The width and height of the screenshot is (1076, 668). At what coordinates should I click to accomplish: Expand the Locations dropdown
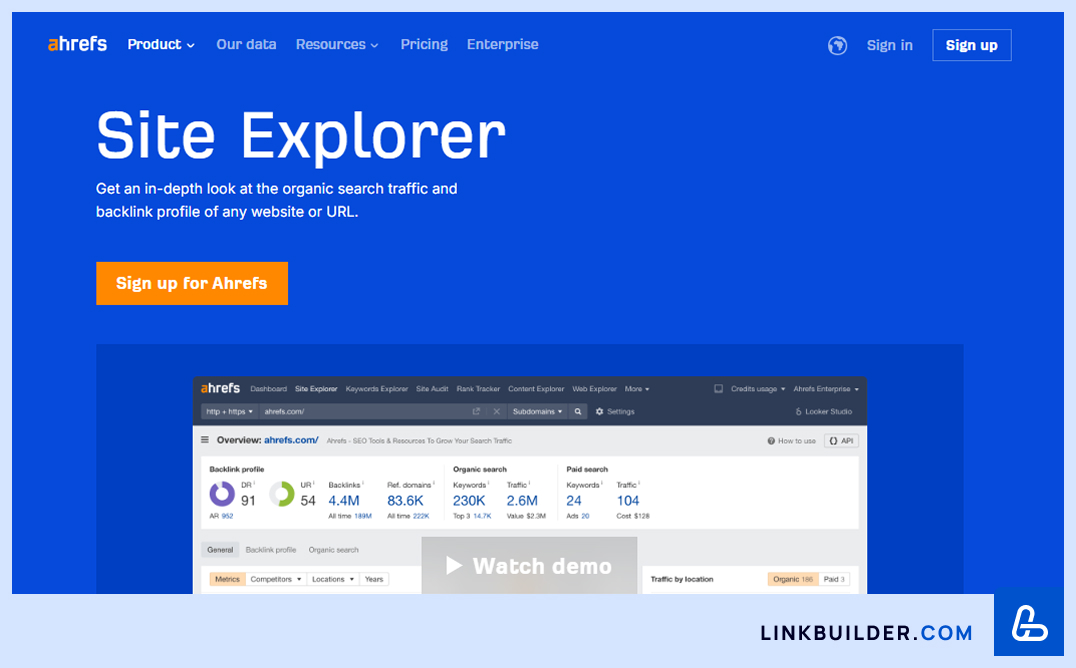click(x=333, y=579)
